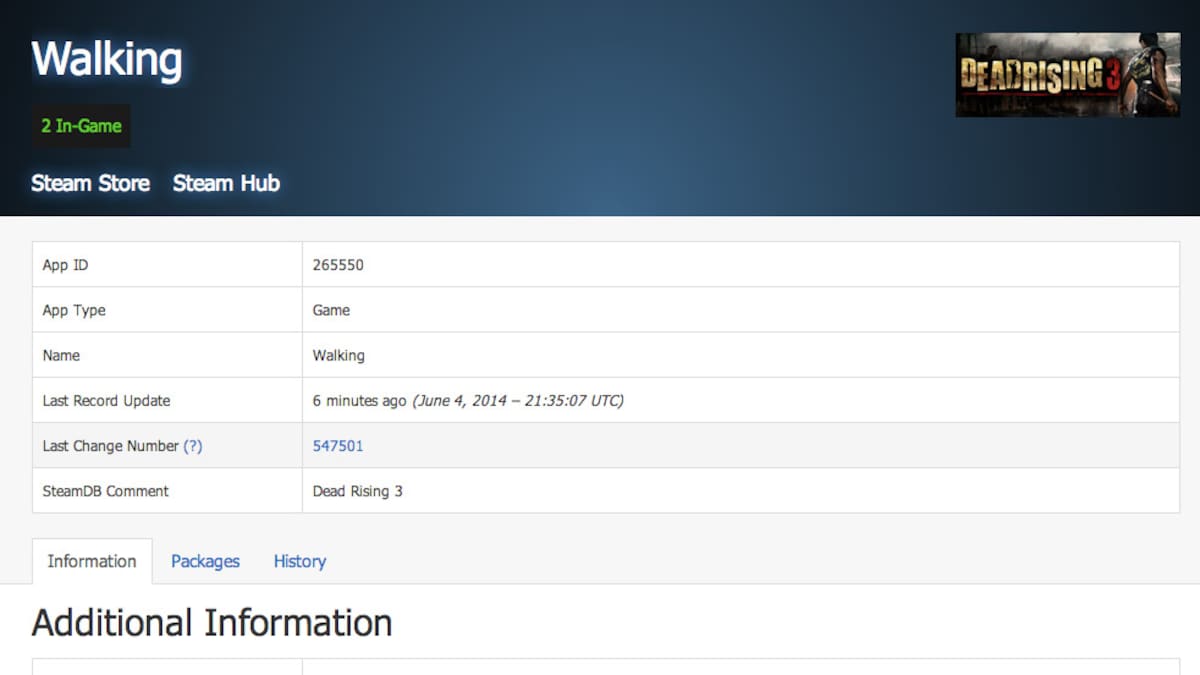Open the Steam Store link
The width and height of the screenshot is (1200, 675).
(91, 183)
